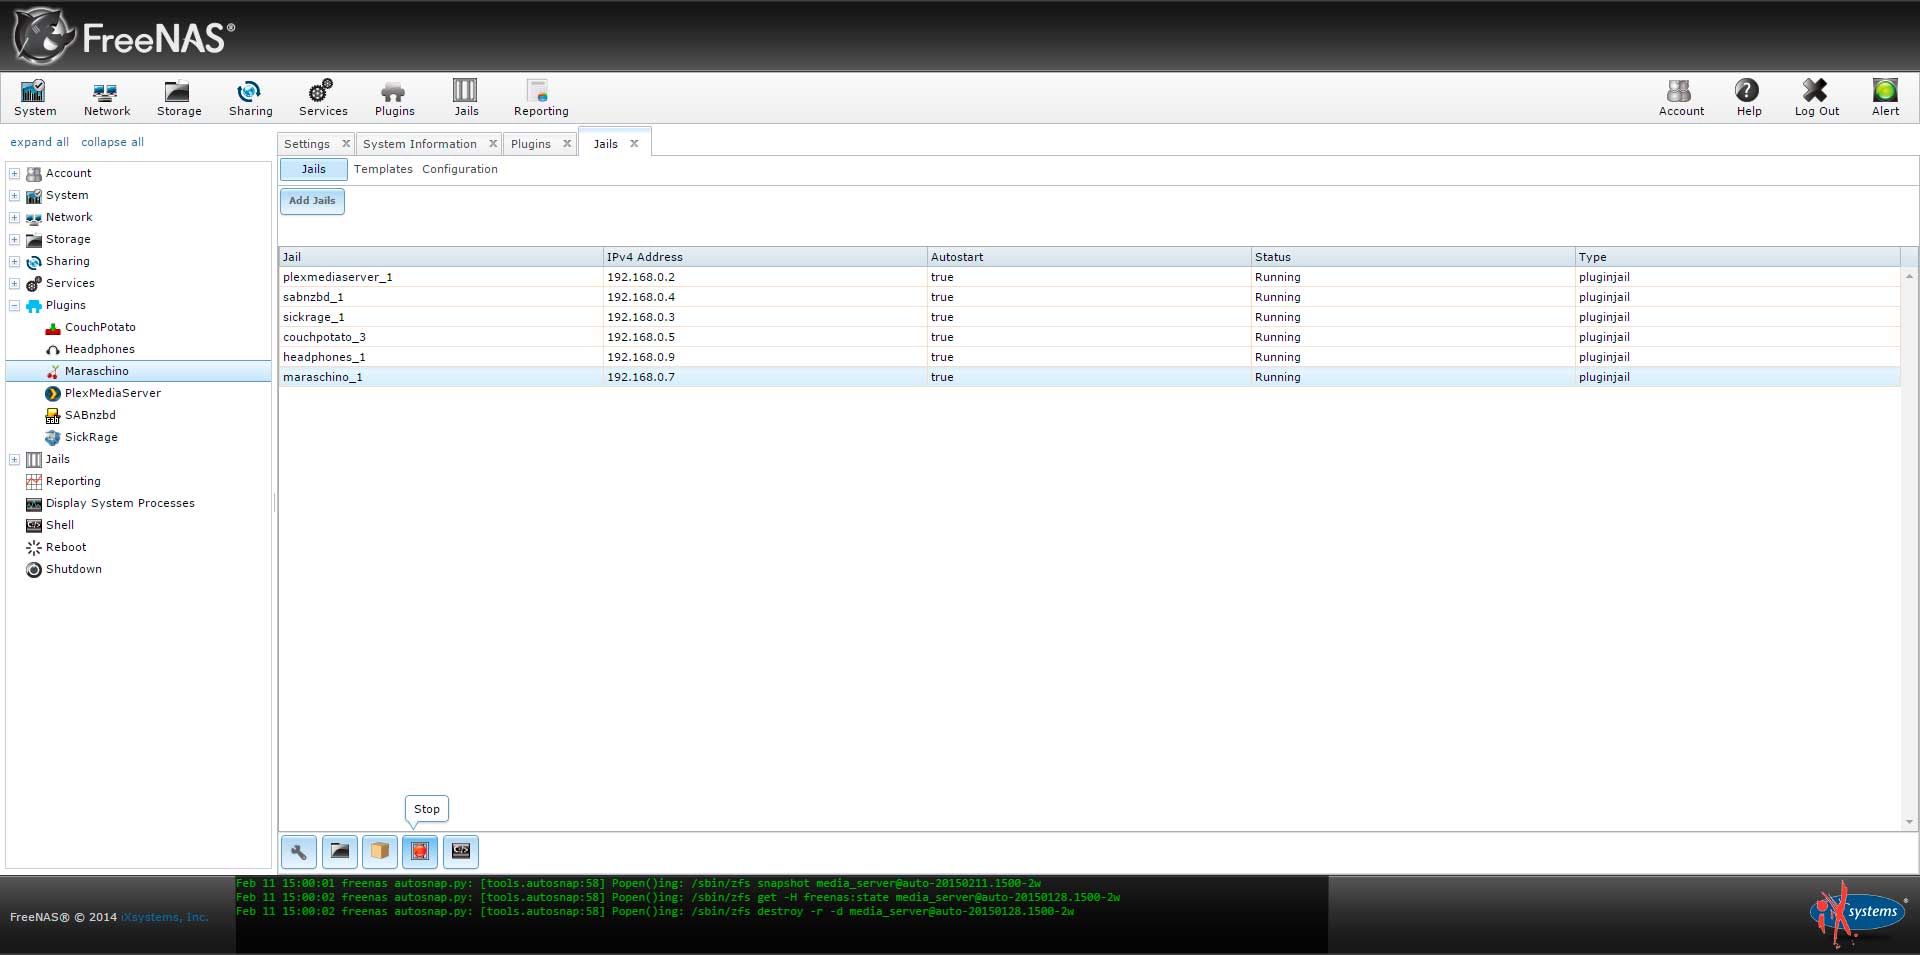
Task: Sort the table by Autostart column
Action: click(1089, 257)
